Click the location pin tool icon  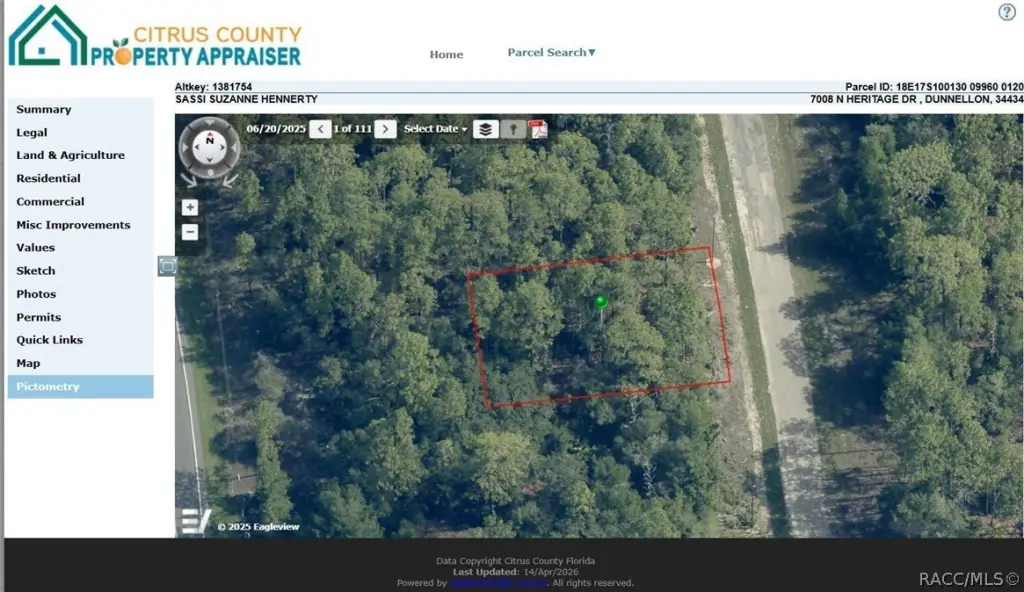click(x=513, y=129)
